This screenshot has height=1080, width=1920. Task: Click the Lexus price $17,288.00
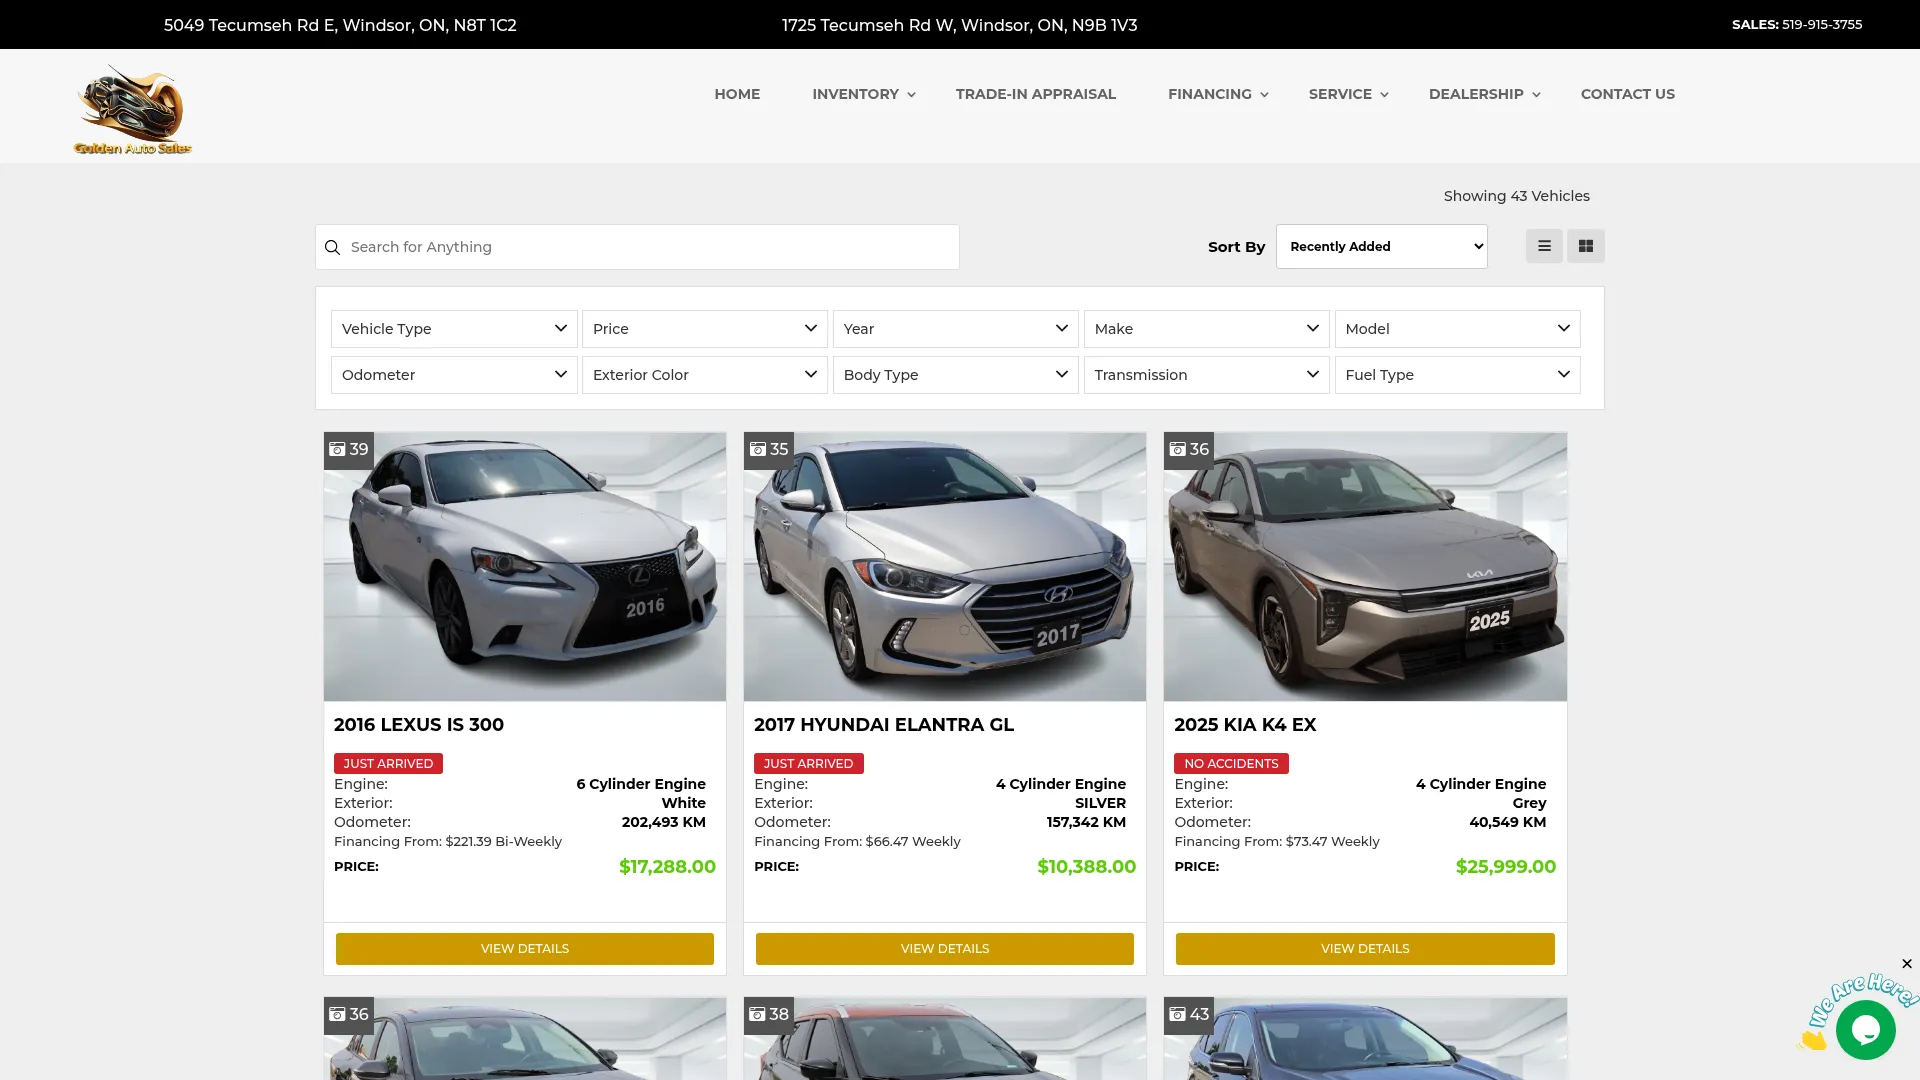coord(667,867)
